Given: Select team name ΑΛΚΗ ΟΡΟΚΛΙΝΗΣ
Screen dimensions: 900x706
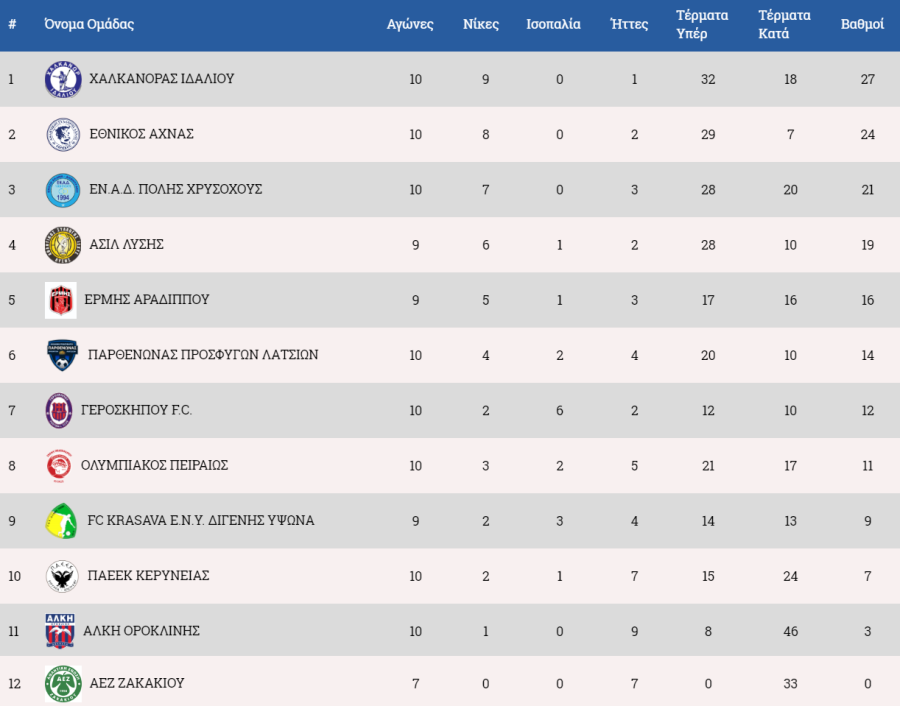Looking at the screenshot, I should [142, 631].
